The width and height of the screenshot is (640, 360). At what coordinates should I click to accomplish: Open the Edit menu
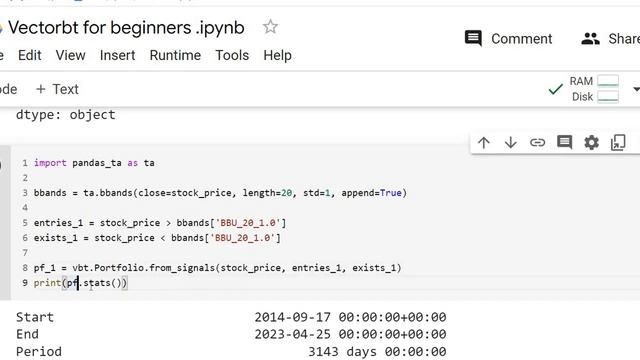[x=29, y=55]
